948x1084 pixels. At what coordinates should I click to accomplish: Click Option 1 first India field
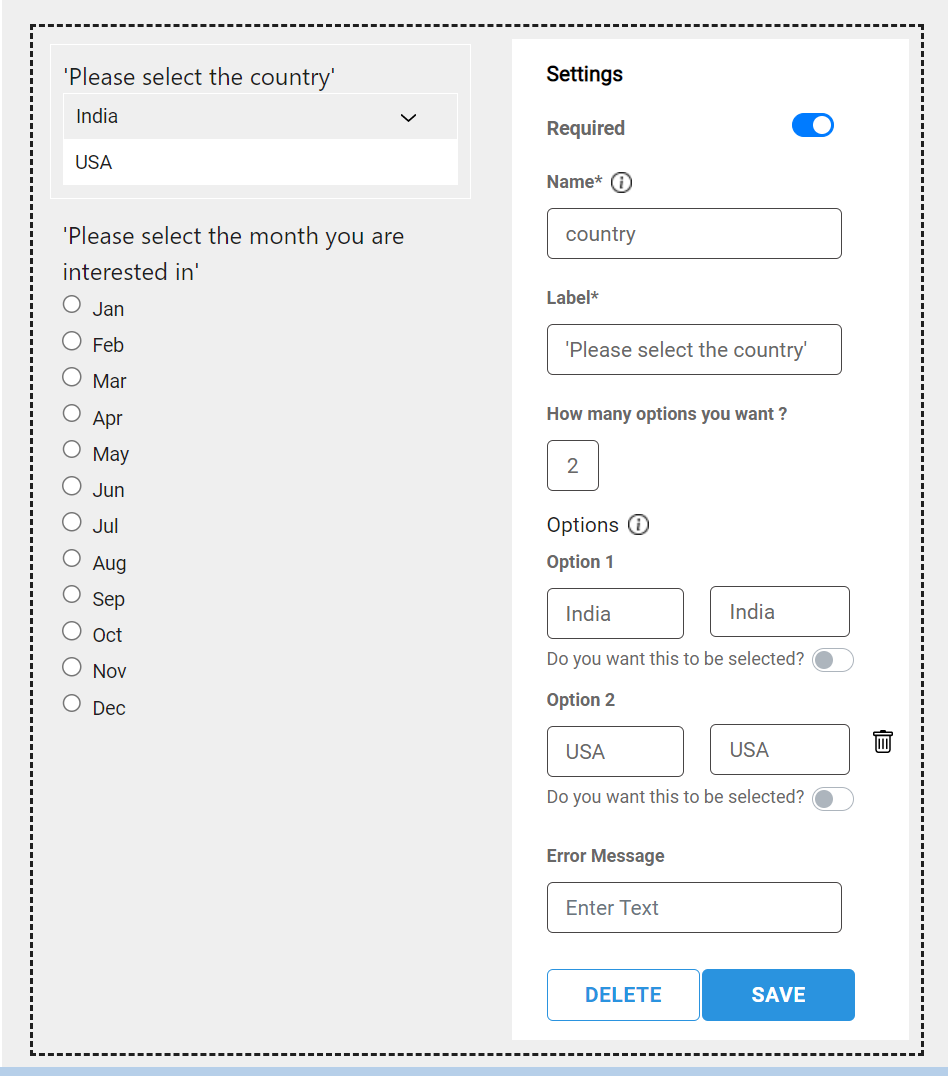(615, 614)
